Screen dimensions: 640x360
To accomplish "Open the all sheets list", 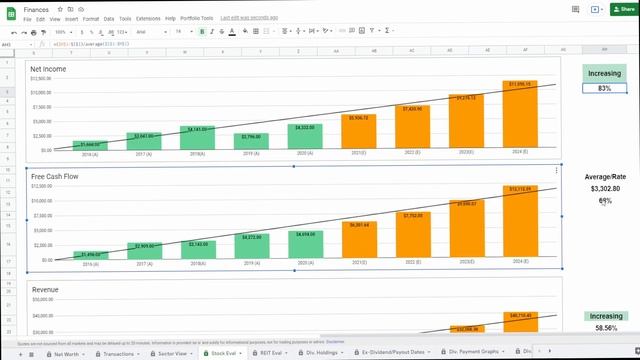I will tap(31, 354).
